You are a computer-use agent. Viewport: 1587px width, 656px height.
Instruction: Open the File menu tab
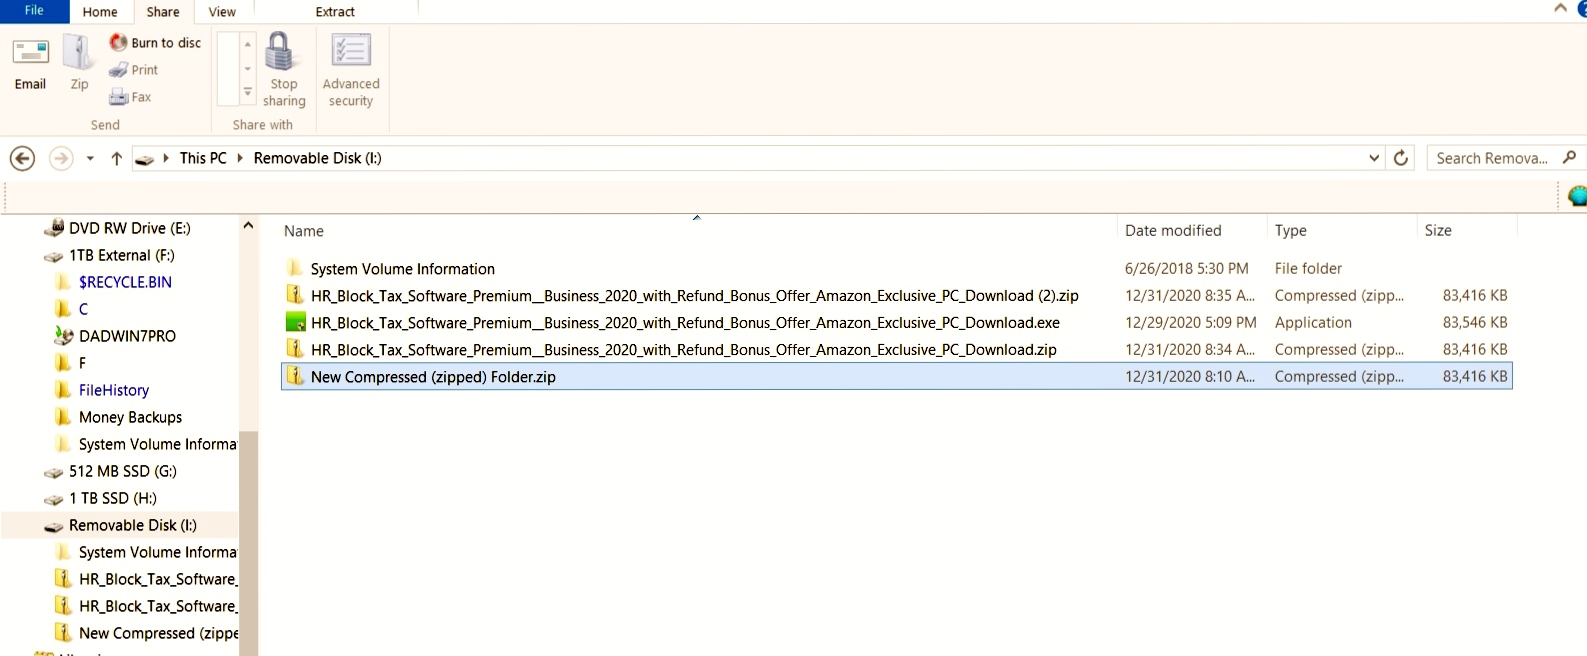pyautogui.click(x=34, y=11)
